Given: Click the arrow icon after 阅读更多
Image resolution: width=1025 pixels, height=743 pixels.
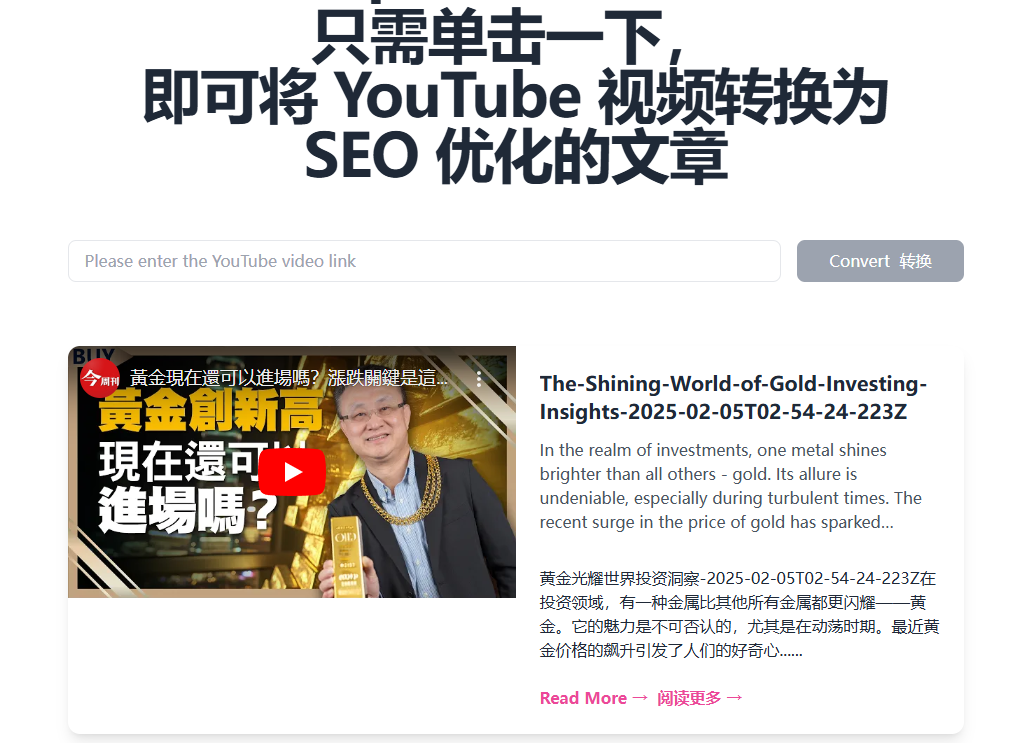Looking at the screenshot, I should point(735,698).
